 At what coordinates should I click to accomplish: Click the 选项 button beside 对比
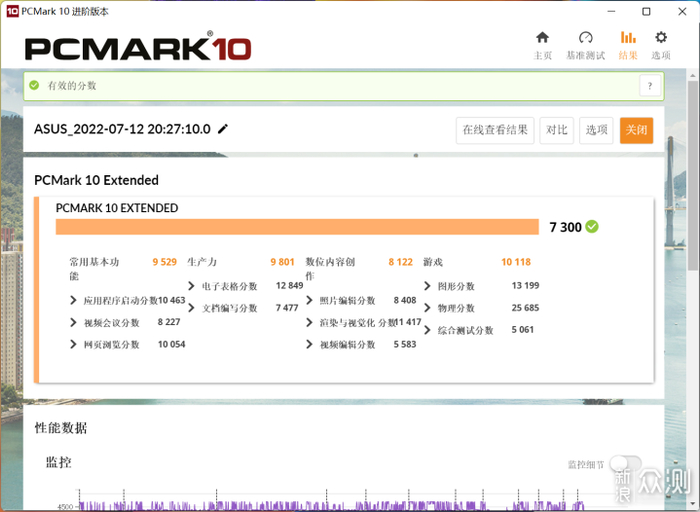pyautogui.click(x=596, y=130)
